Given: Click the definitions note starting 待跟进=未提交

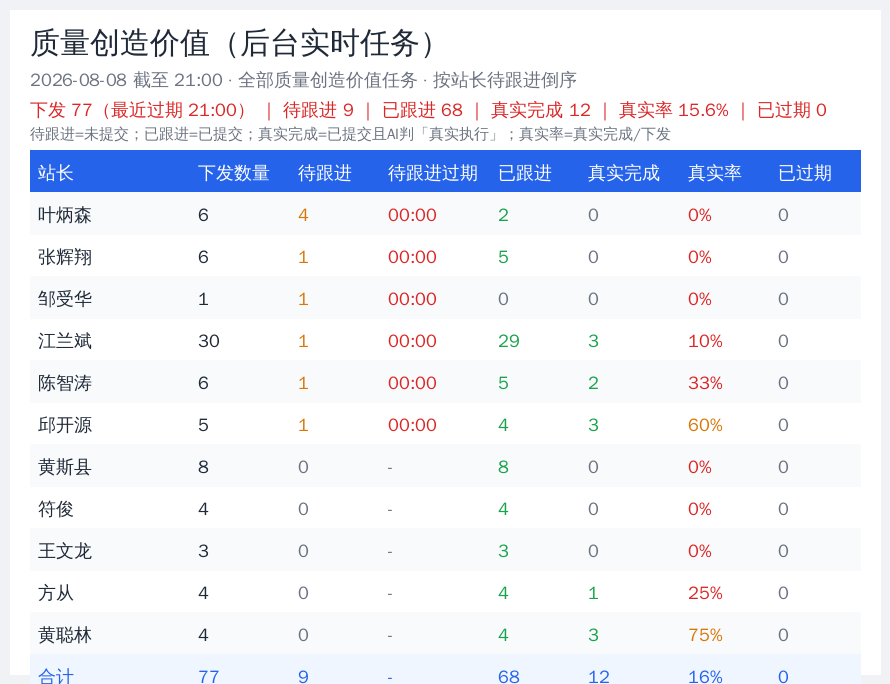Looking at the screenshot, I should (x=350, y=135).
